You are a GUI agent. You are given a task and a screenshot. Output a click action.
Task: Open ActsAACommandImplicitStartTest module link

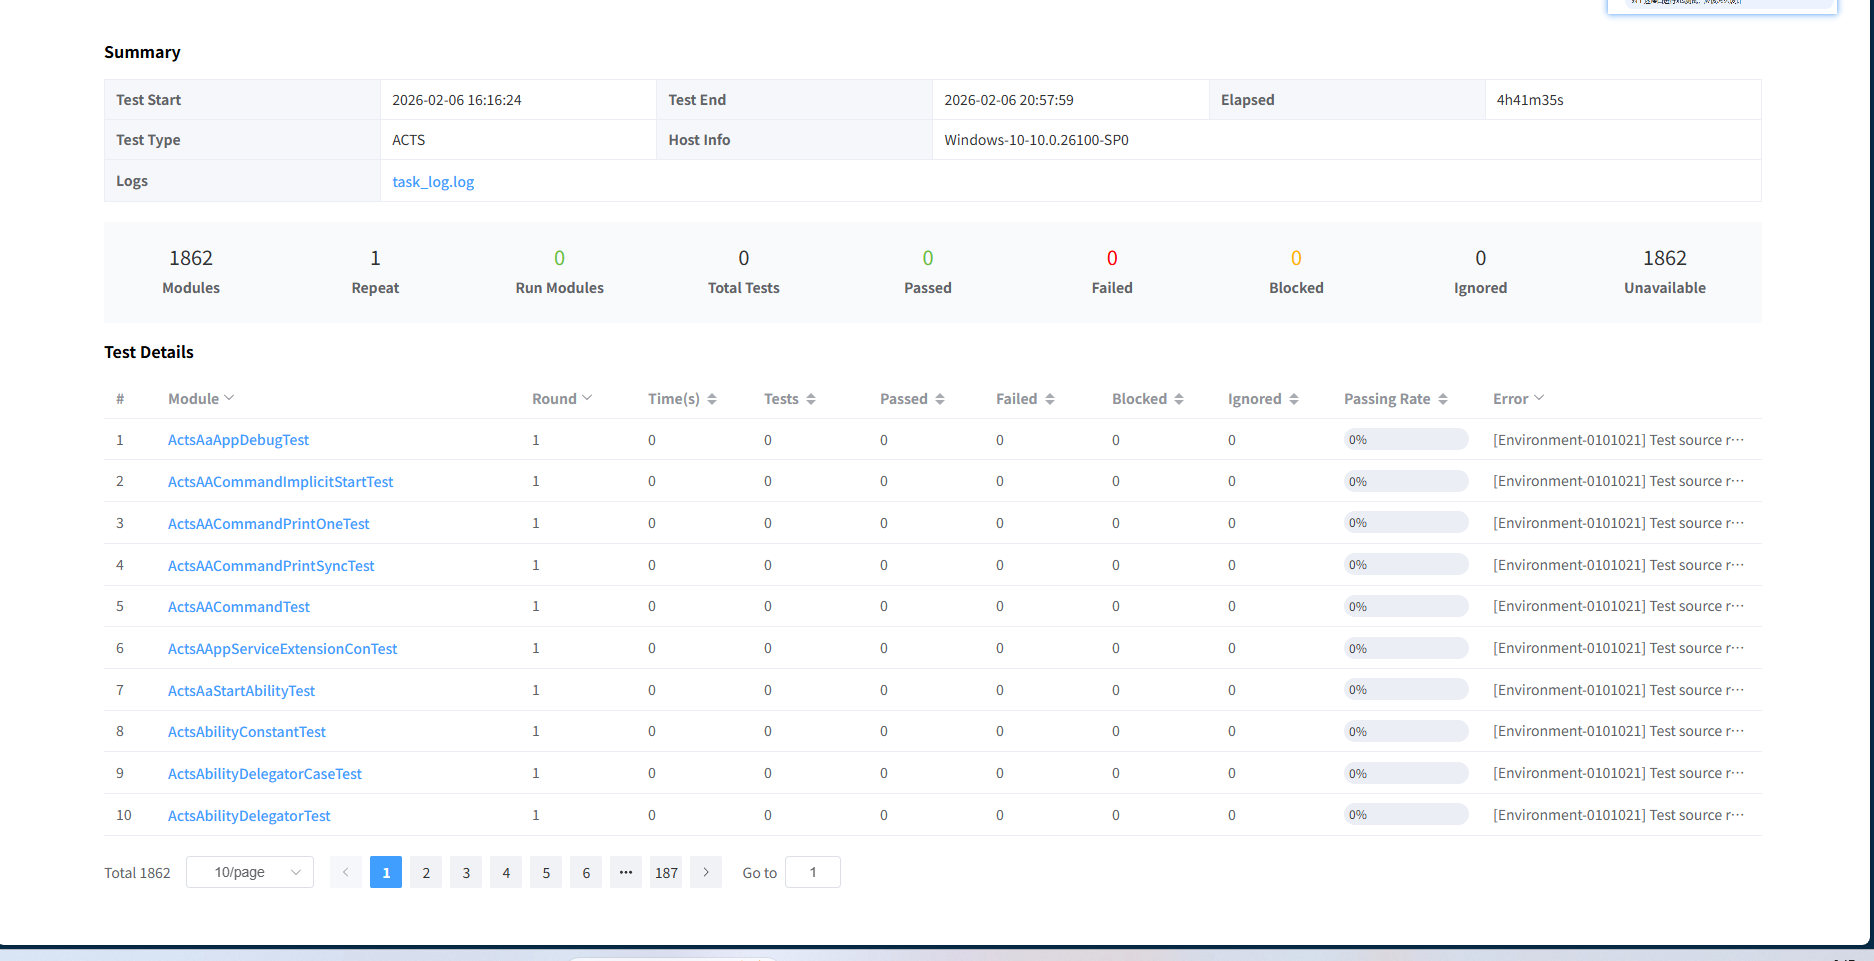pos(280,482)
